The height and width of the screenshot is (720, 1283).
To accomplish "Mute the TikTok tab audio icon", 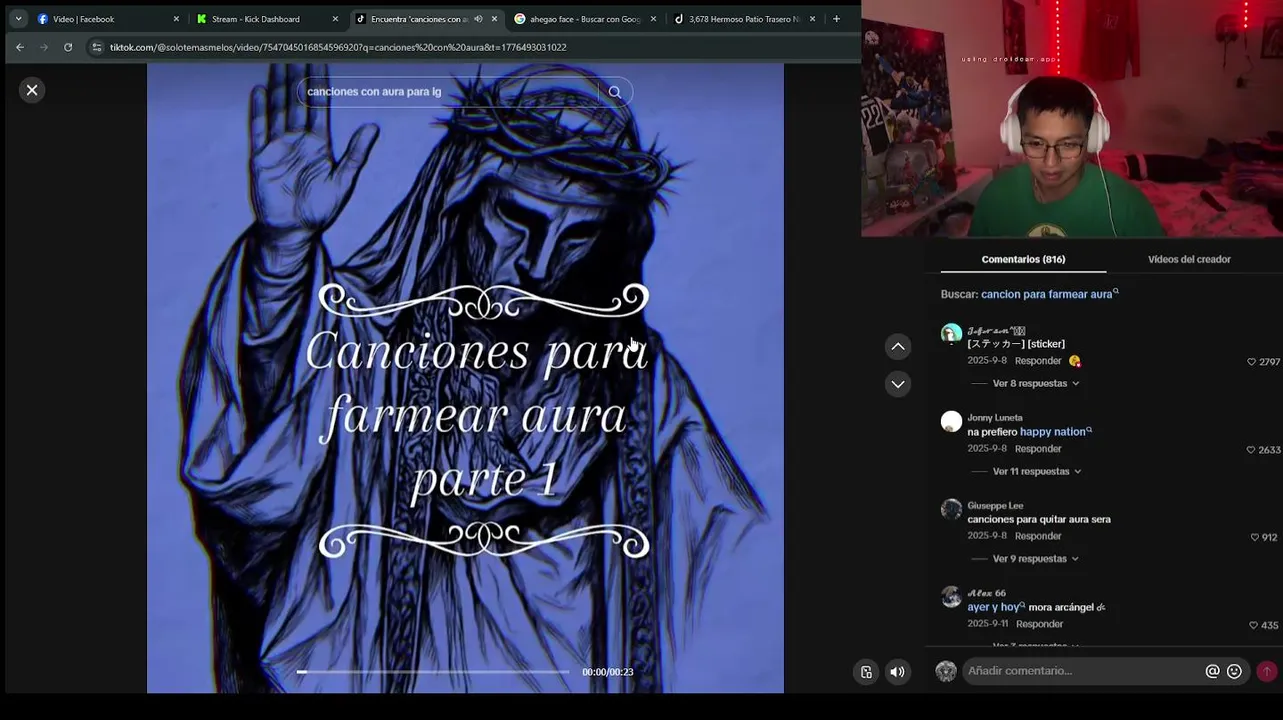I will (x=478, y=19).
